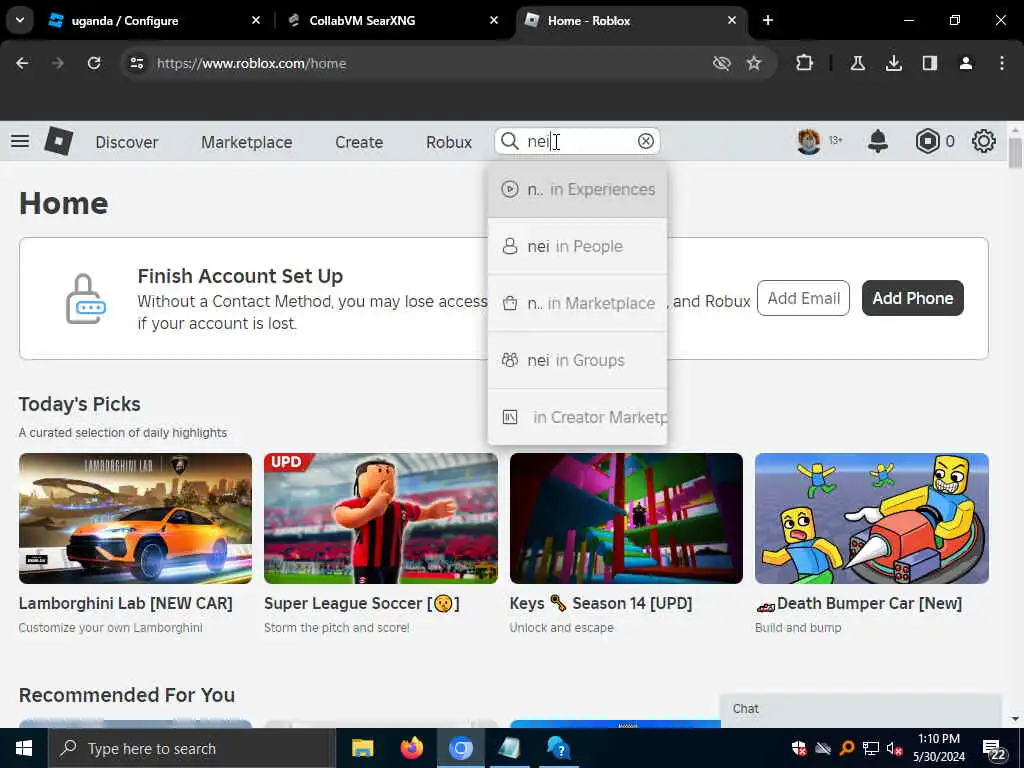Screen dimensions: 1024x768
Task: Open the Chat panel
Action: click(x=860, y=710)
